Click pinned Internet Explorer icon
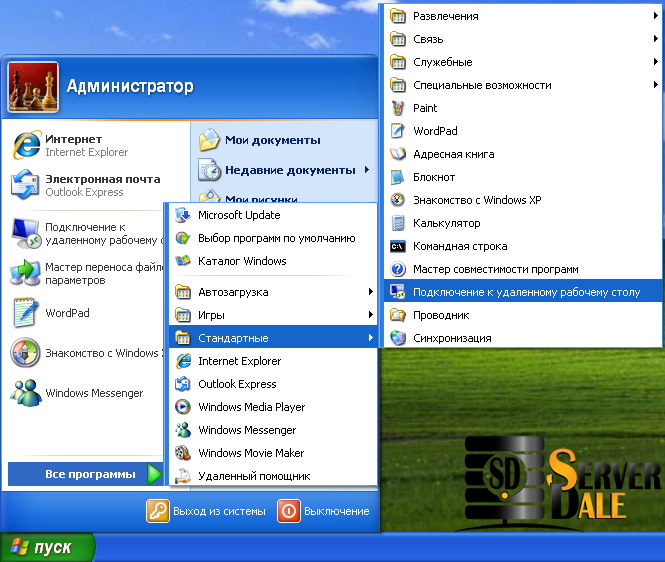This screenshot has width=665, height=562. click(x=26, y=145)
